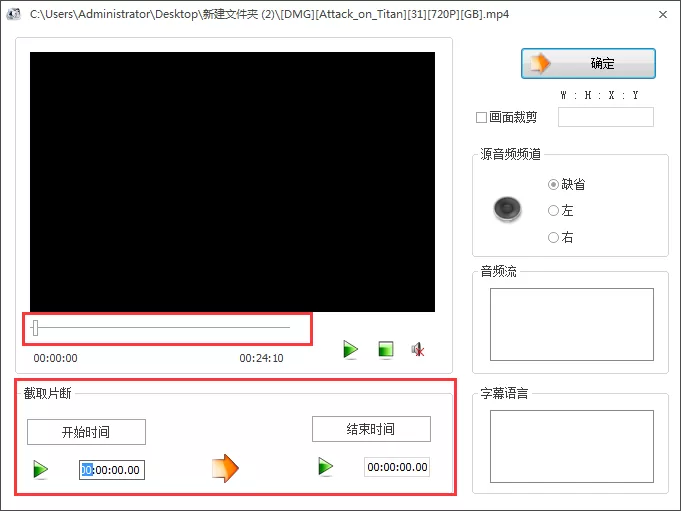Click the 00:24:10 total duration text
The height and width of the screenshot is (511, 681).
[261, 358]
